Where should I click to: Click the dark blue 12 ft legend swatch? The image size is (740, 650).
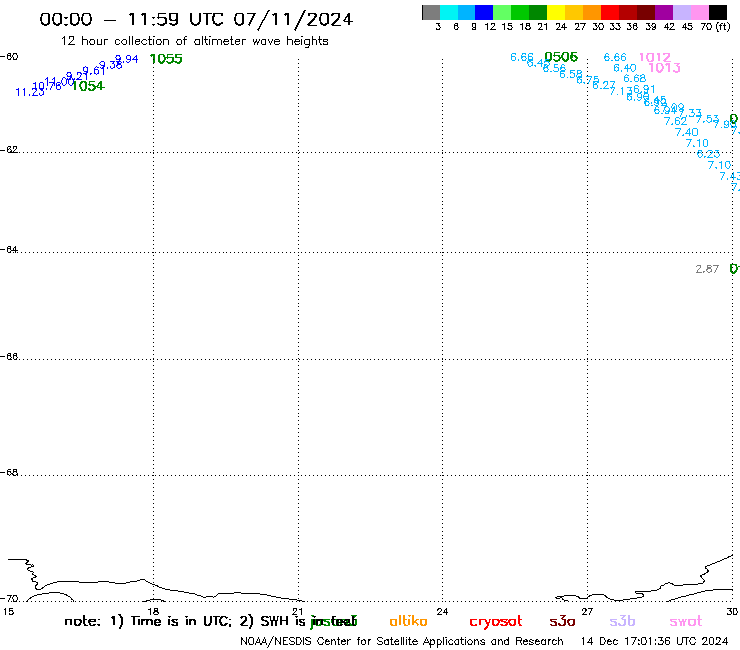tap(484, 12)
